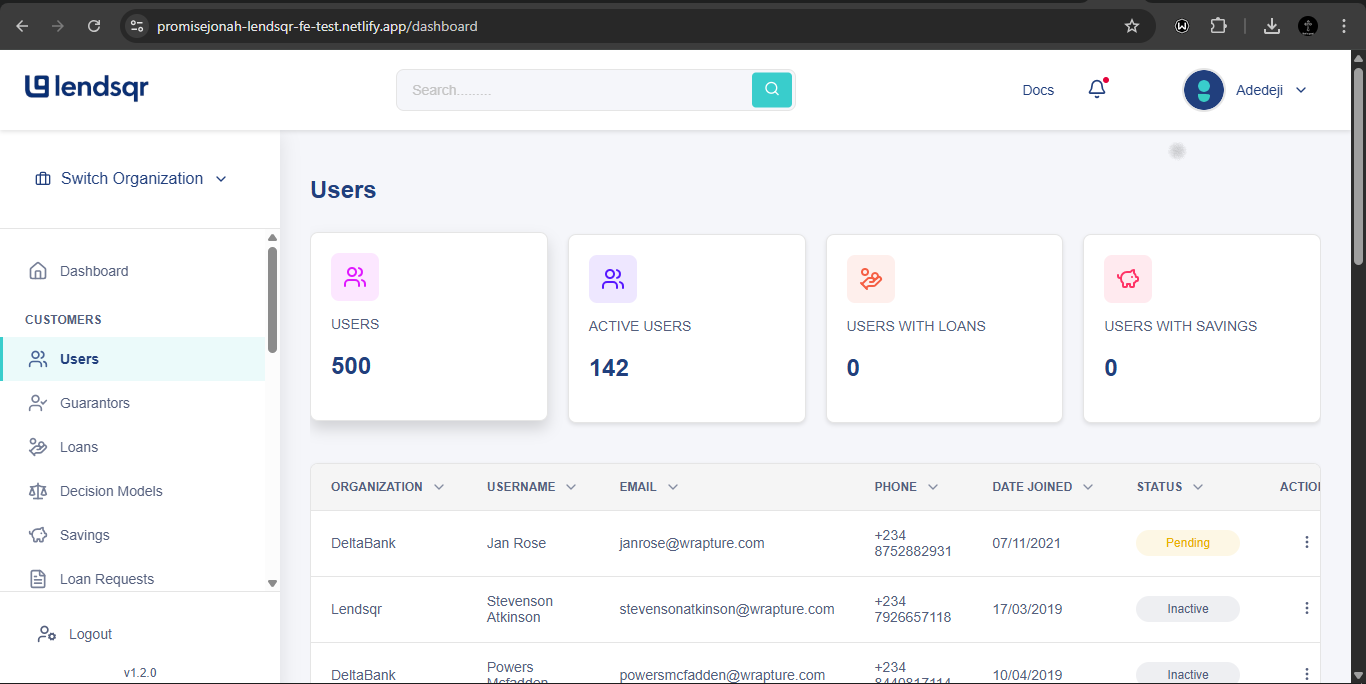The height and width of the screenshot is (684, 1366).
Task: Click the purple icon on ACTIVE USERS card
Action: pyautogui.click(x=613, y=279)
